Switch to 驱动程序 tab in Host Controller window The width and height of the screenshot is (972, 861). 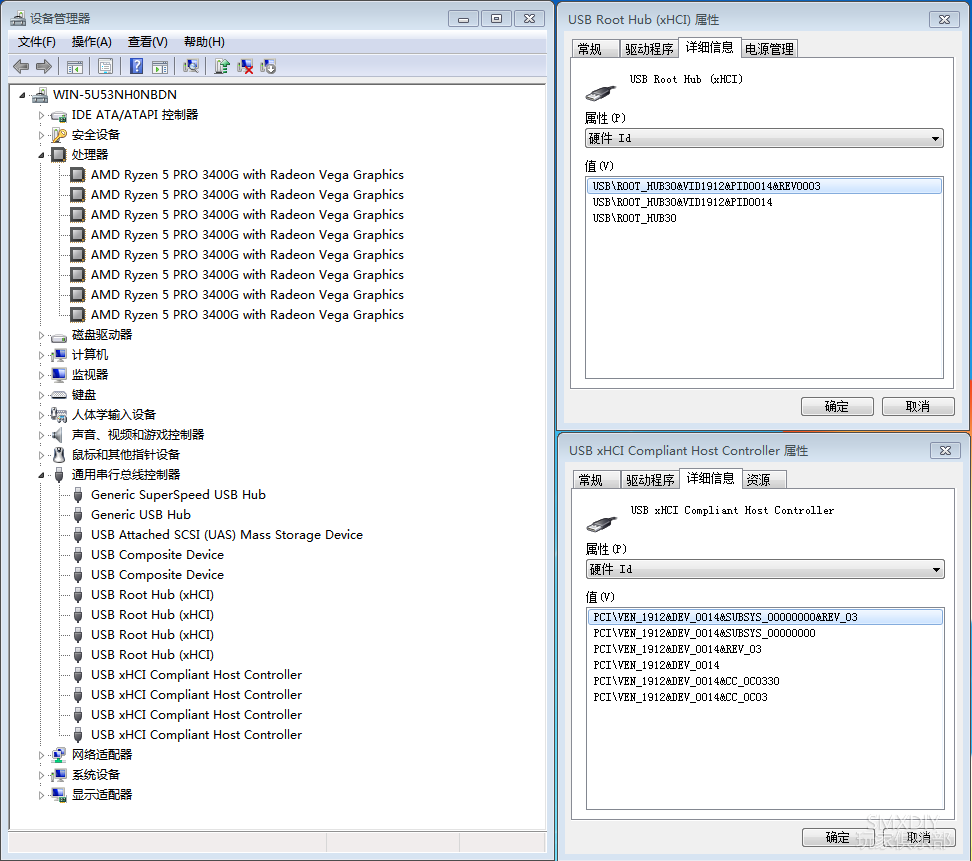650,480
